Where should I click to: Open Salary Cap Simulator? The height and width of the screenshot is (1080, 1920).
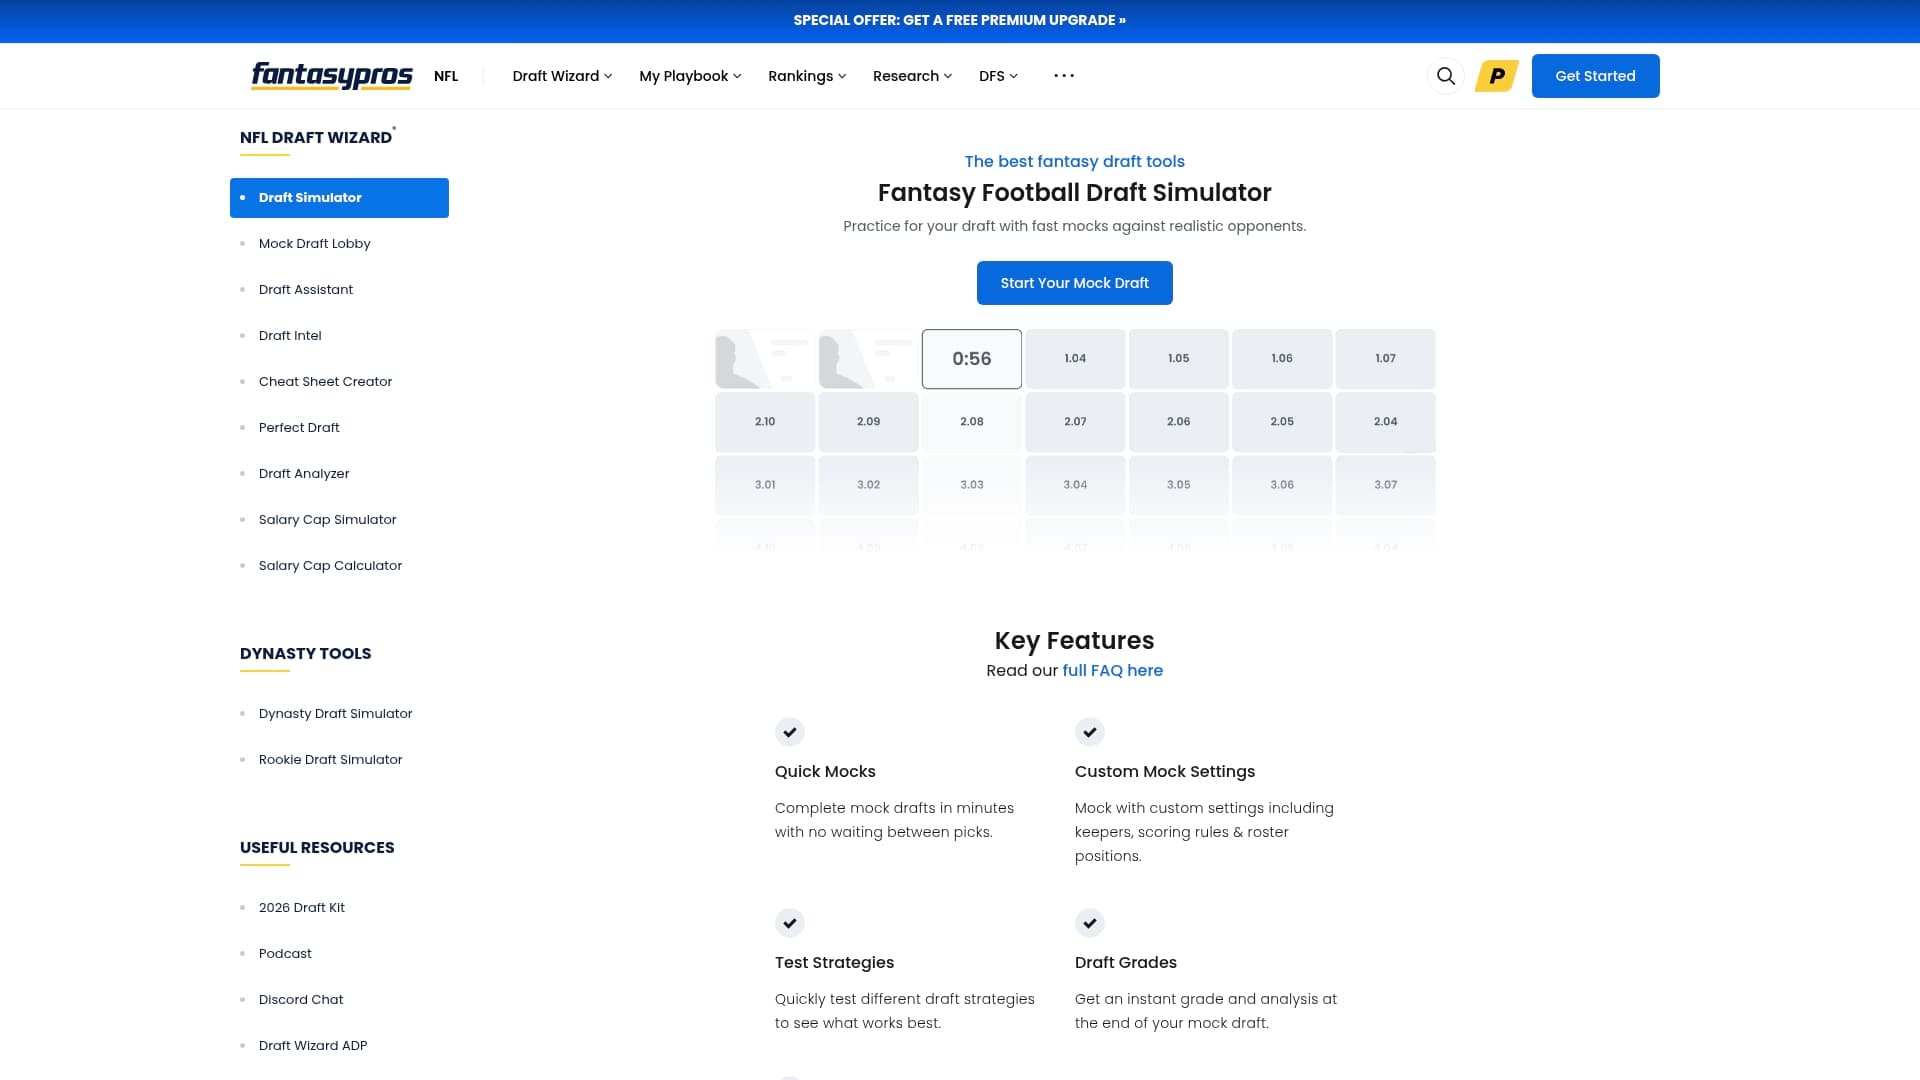pyautogui.click(x=327, y=520)
